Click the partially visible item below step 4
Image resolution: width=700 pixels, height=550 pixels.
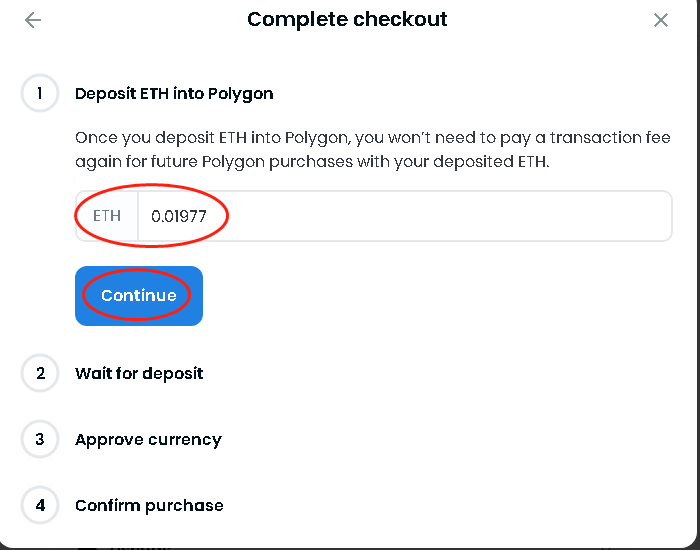[x=120, y=545]
